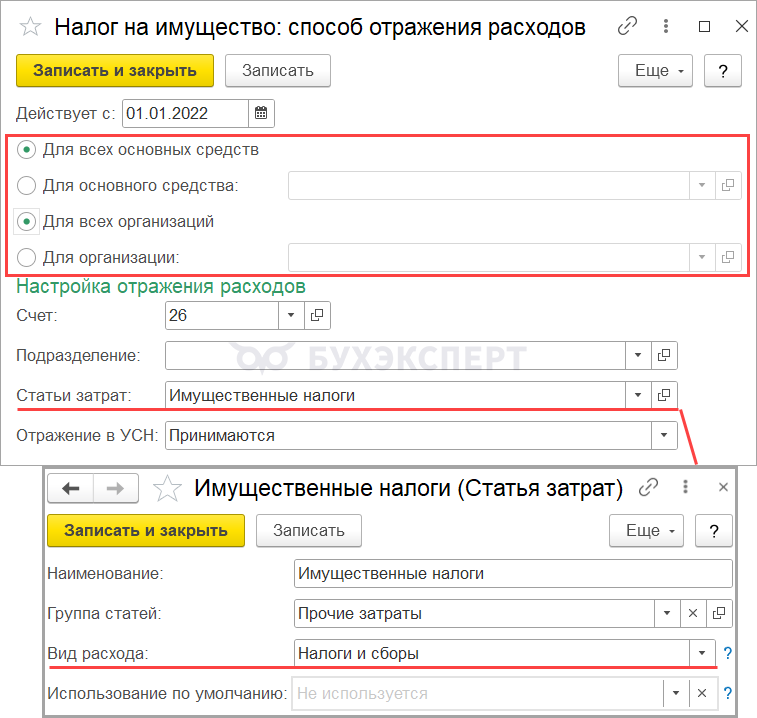
Task: Click Записать и закрыть in tax window
Action: tap(115, 71)
